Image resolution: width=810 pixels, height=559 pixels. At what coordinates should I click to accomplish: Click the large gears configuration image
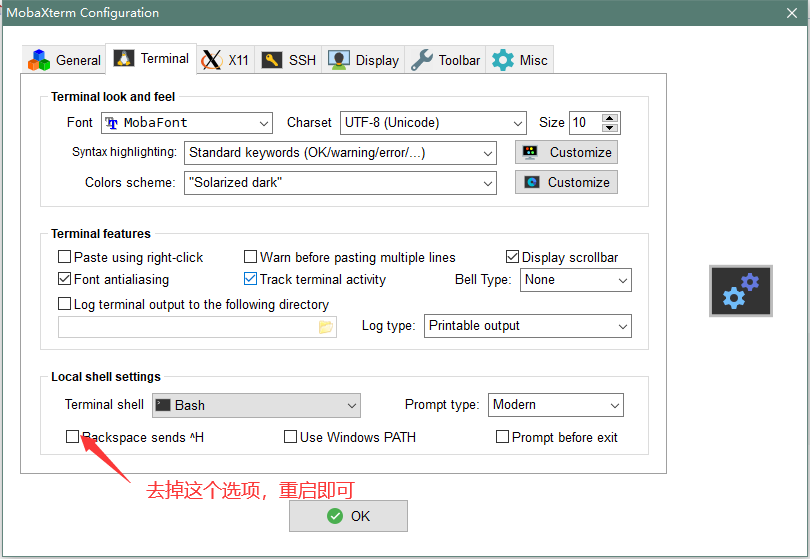tap(741, 291)
